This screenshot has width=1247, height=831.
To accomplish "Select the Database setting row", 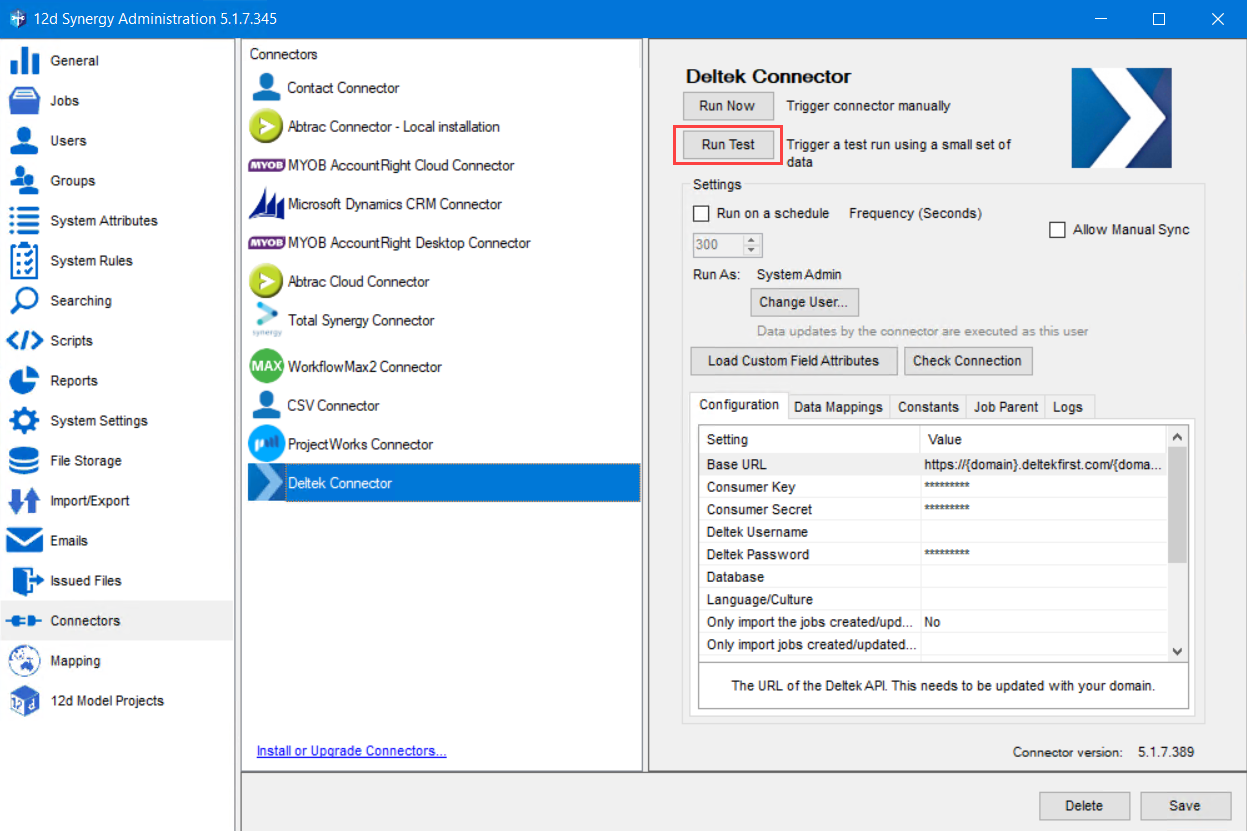I will (933, 577).
